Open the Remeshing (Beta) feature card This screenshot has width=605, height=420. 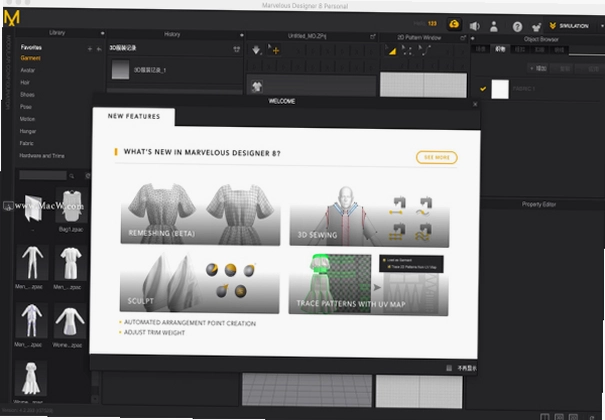(x=200, y=213)
